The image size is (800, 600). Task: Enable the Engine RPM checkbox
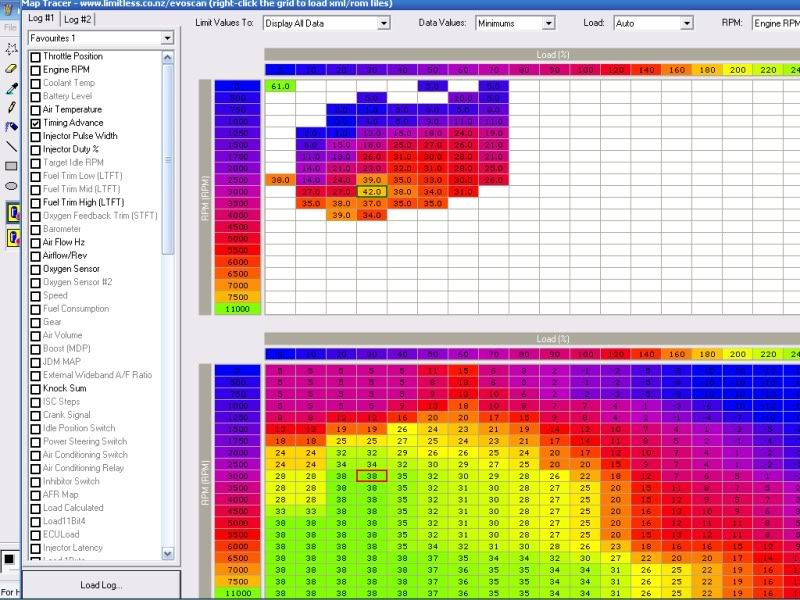coord(35,70)
